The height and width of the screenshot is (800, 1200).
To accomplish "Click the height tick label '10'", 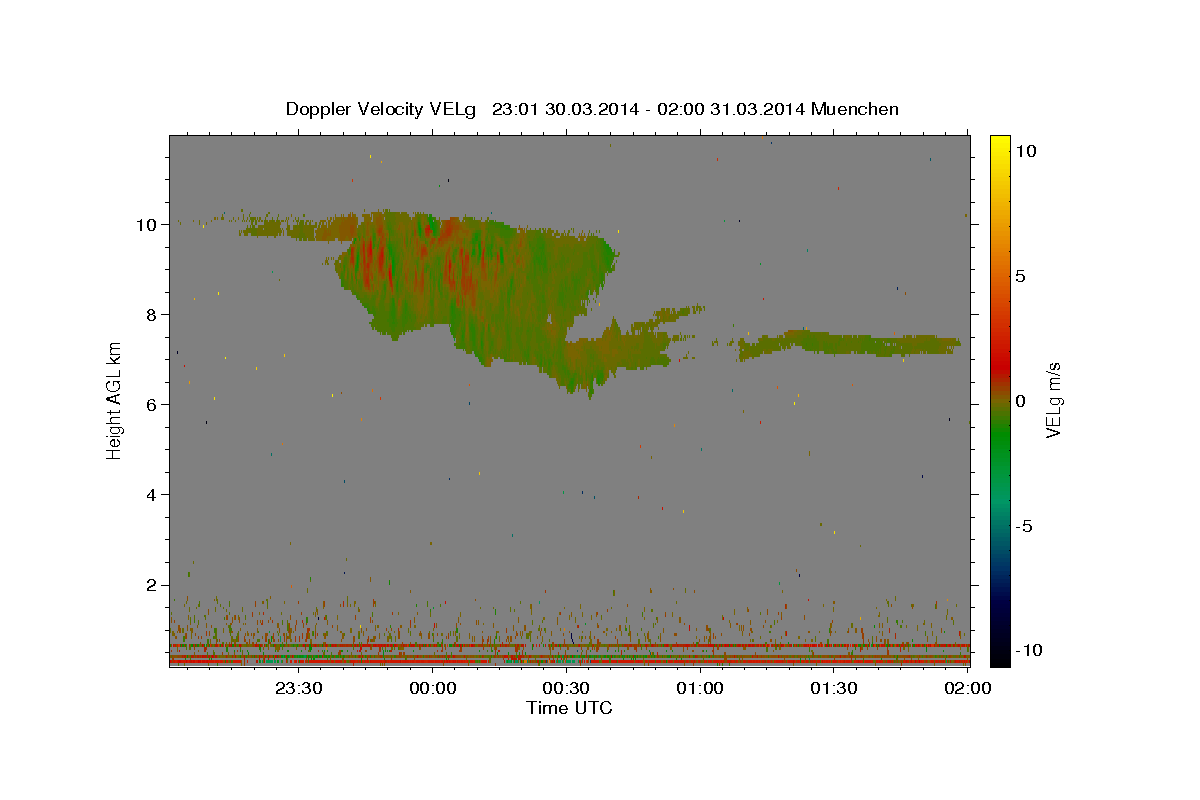I will pos(146,225).
